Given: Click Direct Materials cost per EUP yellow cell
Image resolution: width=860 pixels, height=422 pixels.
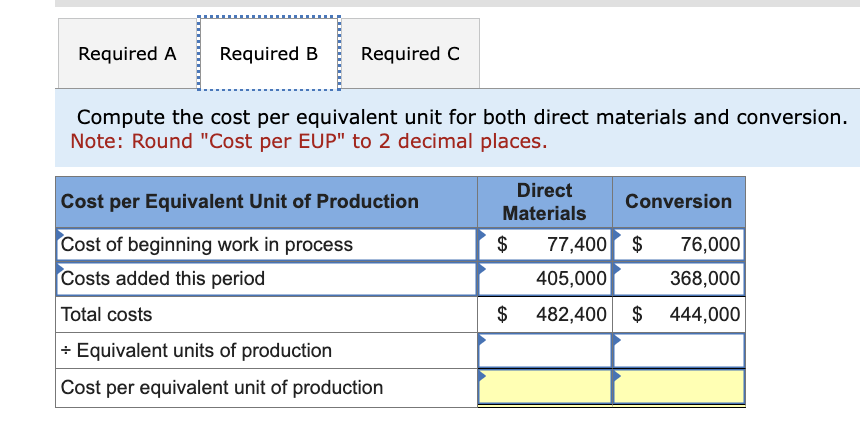Looking at the screenshot, I should click(545, 387).
